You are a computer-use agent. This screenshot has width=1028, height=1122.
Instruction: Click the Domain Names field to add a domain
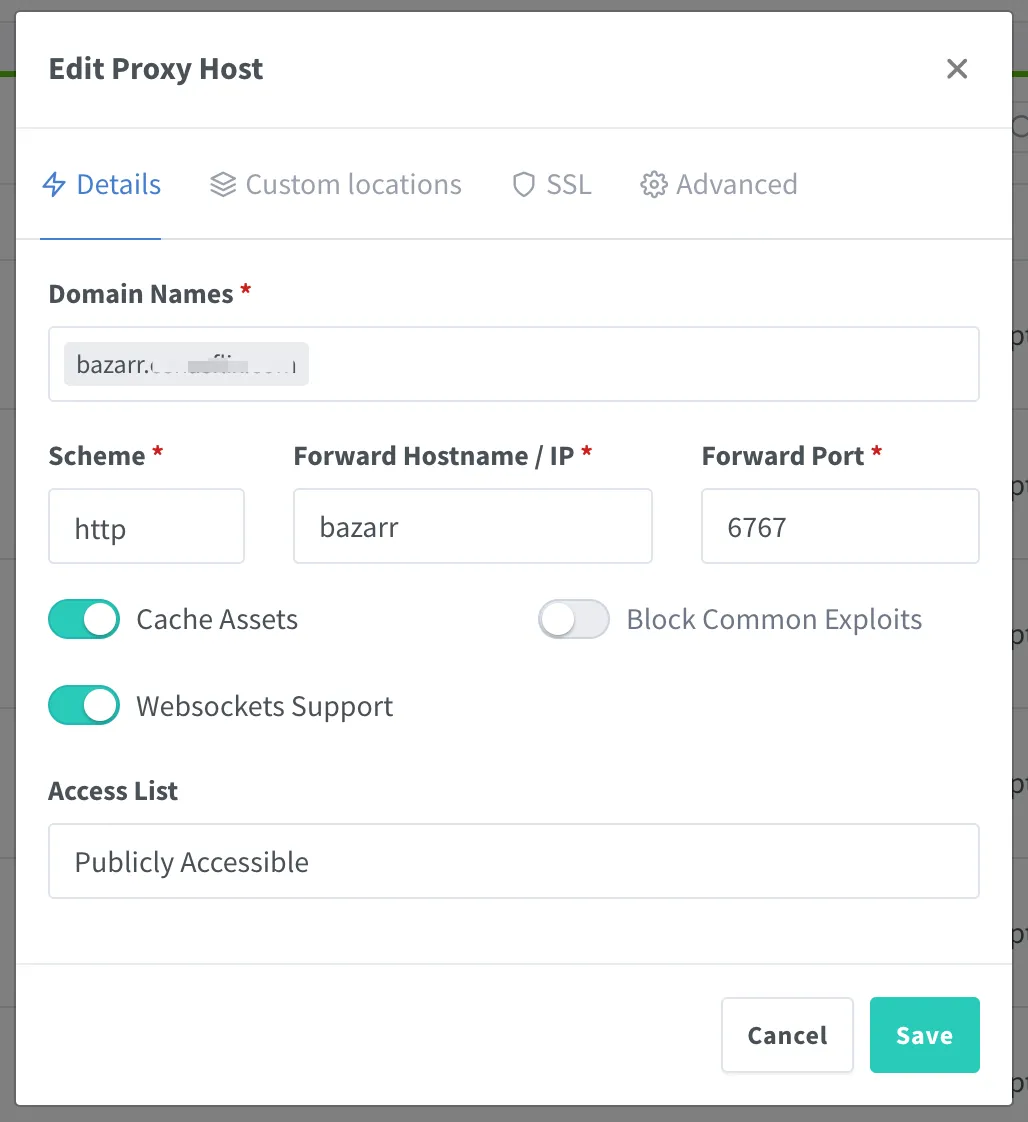pos(600,364)
